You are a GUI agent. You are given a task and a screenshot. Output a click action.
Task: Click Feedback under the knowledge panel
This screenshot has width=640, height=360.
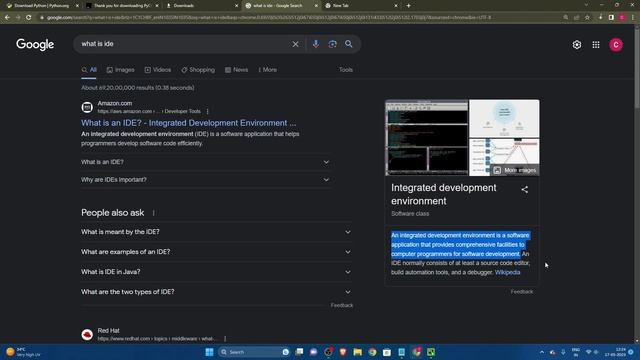[x=522, y=291]
